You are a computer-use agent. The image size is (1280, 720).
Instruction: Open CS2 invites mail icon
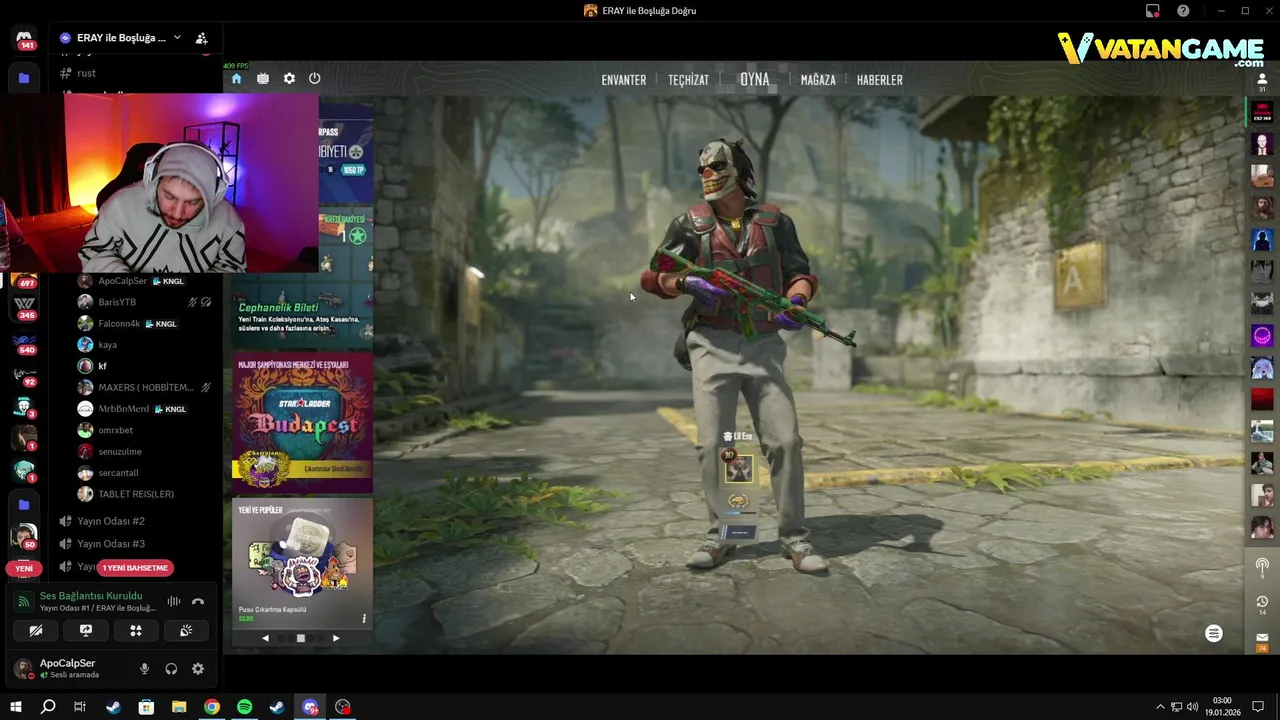(x=1262, y=640)
